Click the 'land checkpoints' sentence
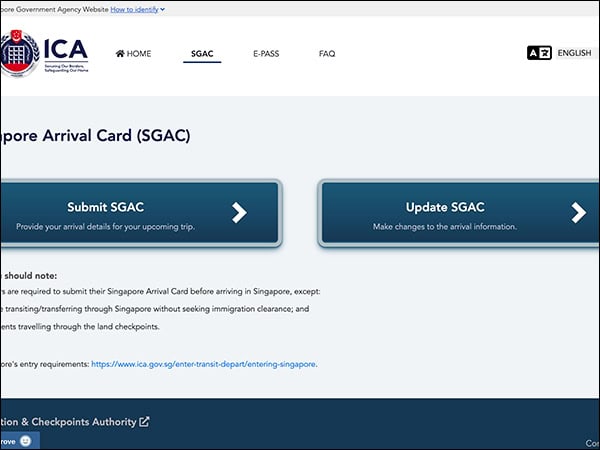Image resolution: width=600 pixels, height=450 pixels. click(x=80, y=327)
